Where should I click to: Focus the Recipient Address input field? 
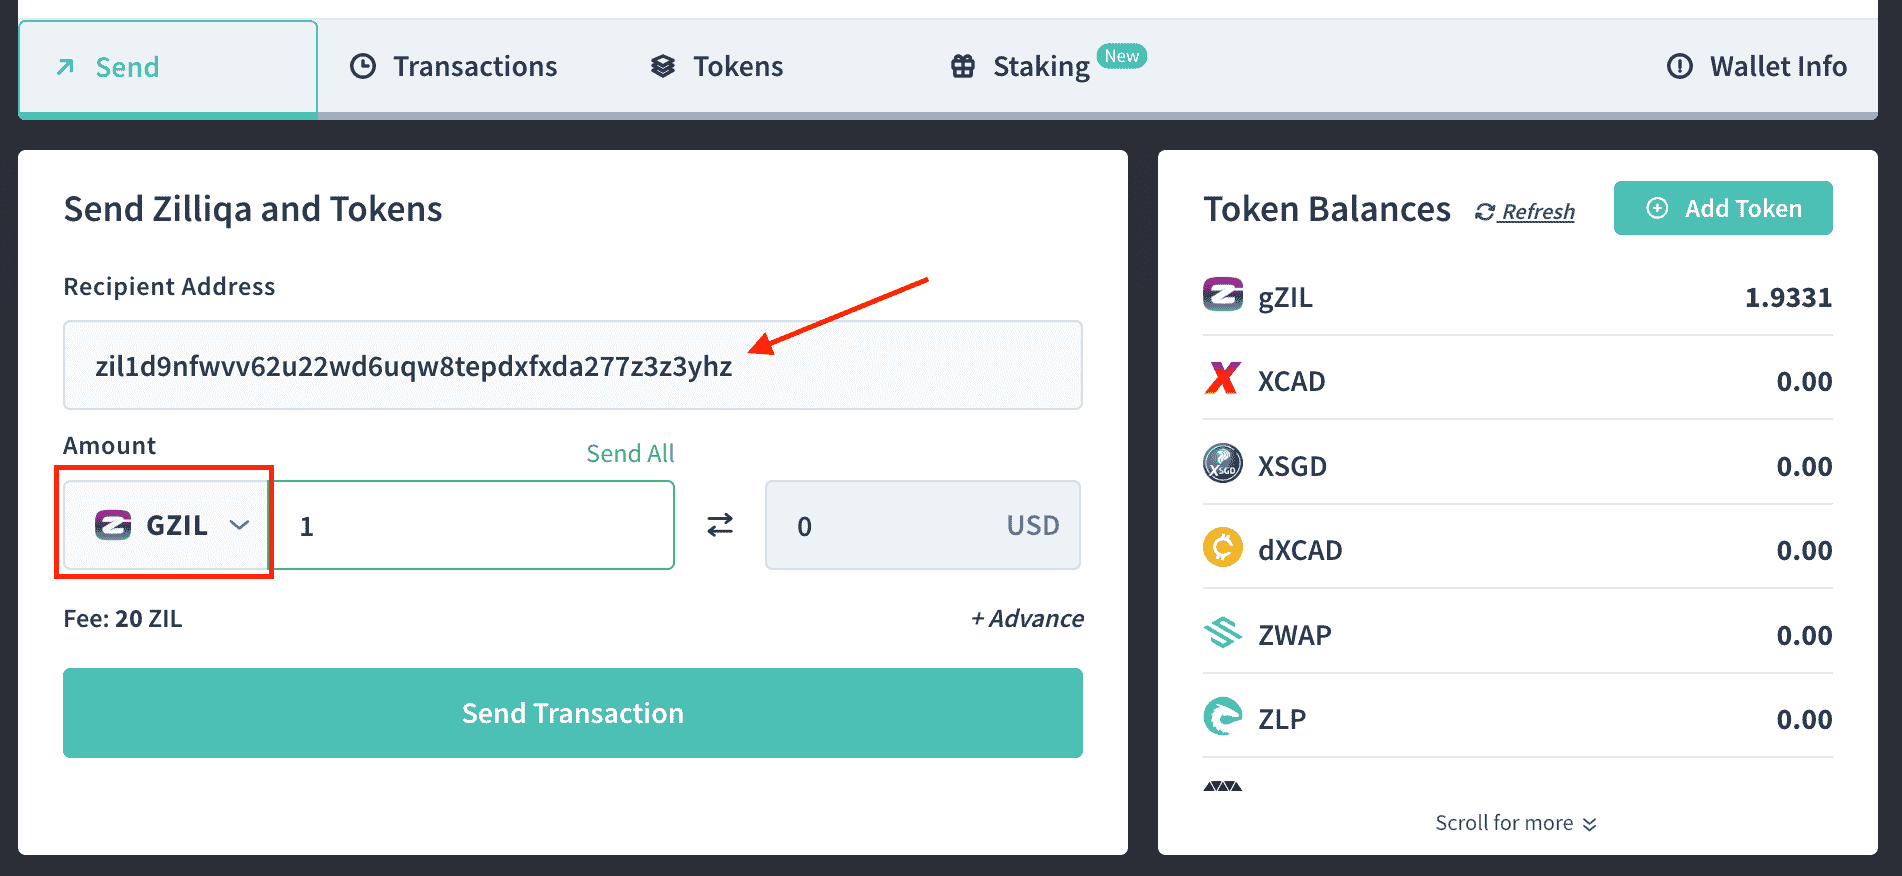tap(573, 365)
